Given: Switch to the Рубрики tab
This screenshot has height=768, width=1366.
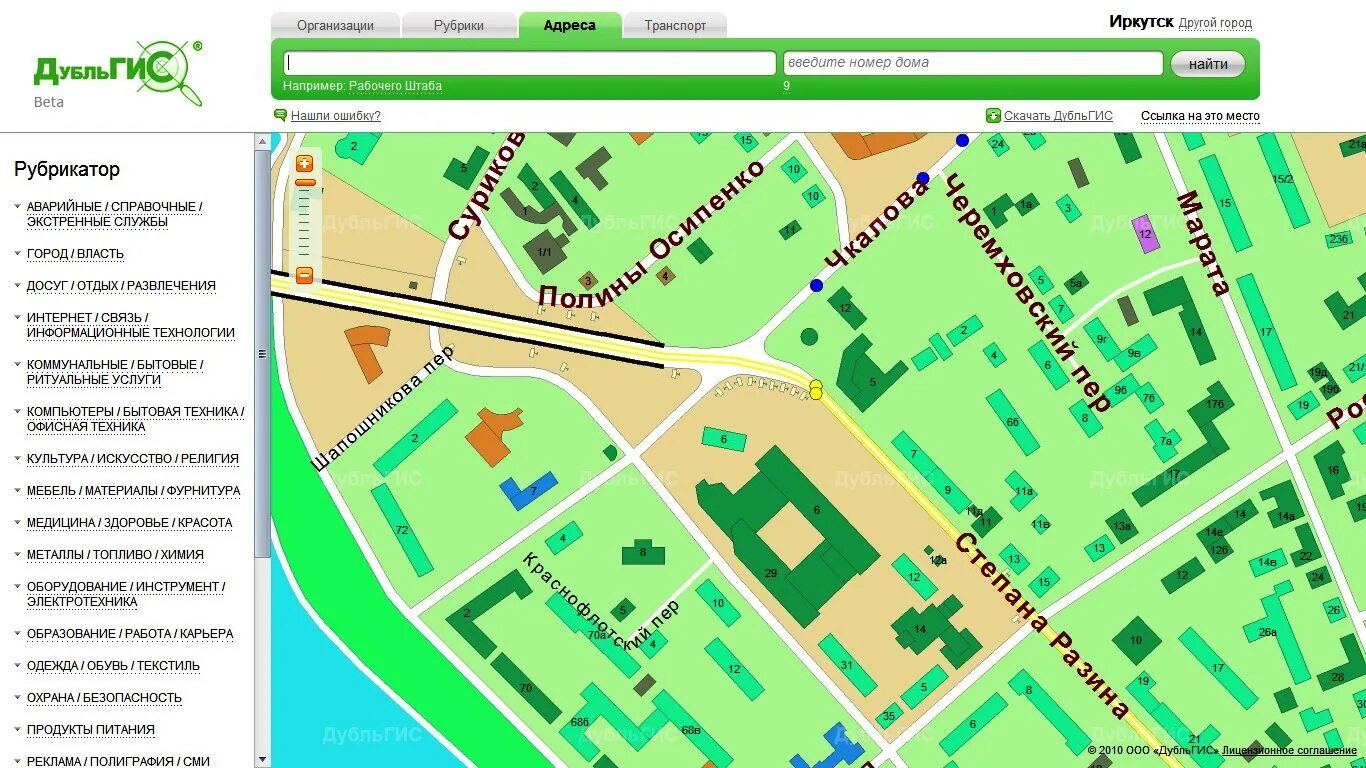Looking at the screenshot, I should click(x=459, y=26).
